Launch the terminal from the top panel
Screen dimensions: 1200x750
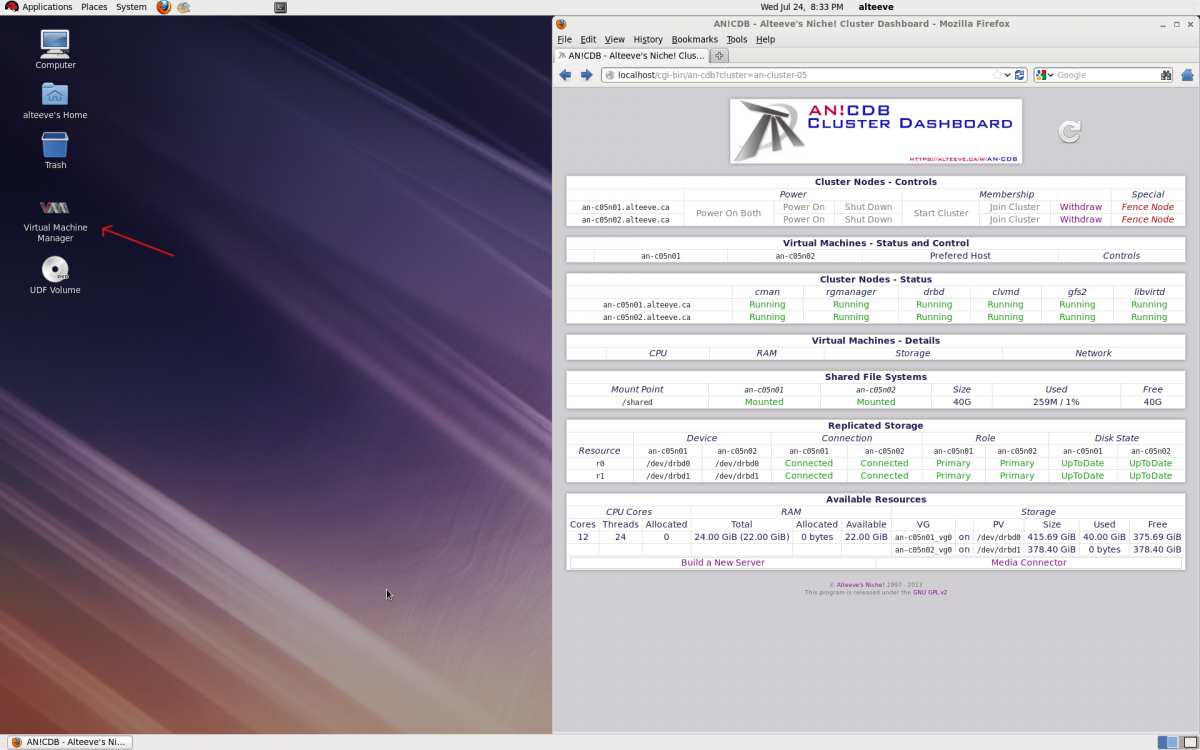coord(280,7)
